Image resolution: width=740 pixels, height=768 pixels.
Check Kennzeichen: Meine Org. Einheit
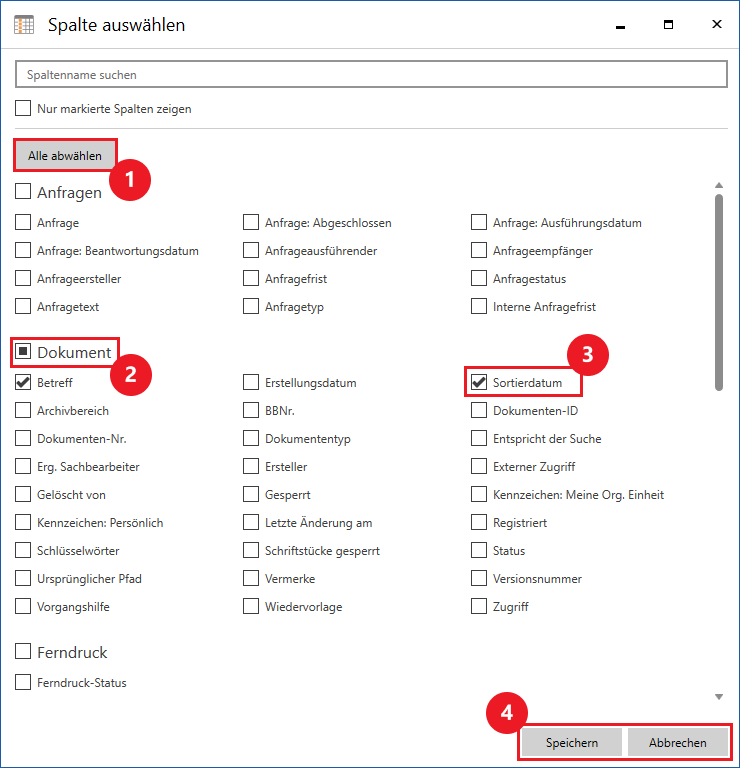(478, 494)
